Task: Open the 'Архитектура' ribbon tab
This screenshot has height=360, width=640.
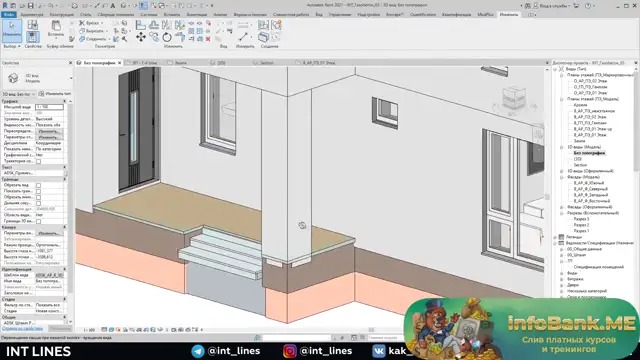Action: tap(32, 14)
